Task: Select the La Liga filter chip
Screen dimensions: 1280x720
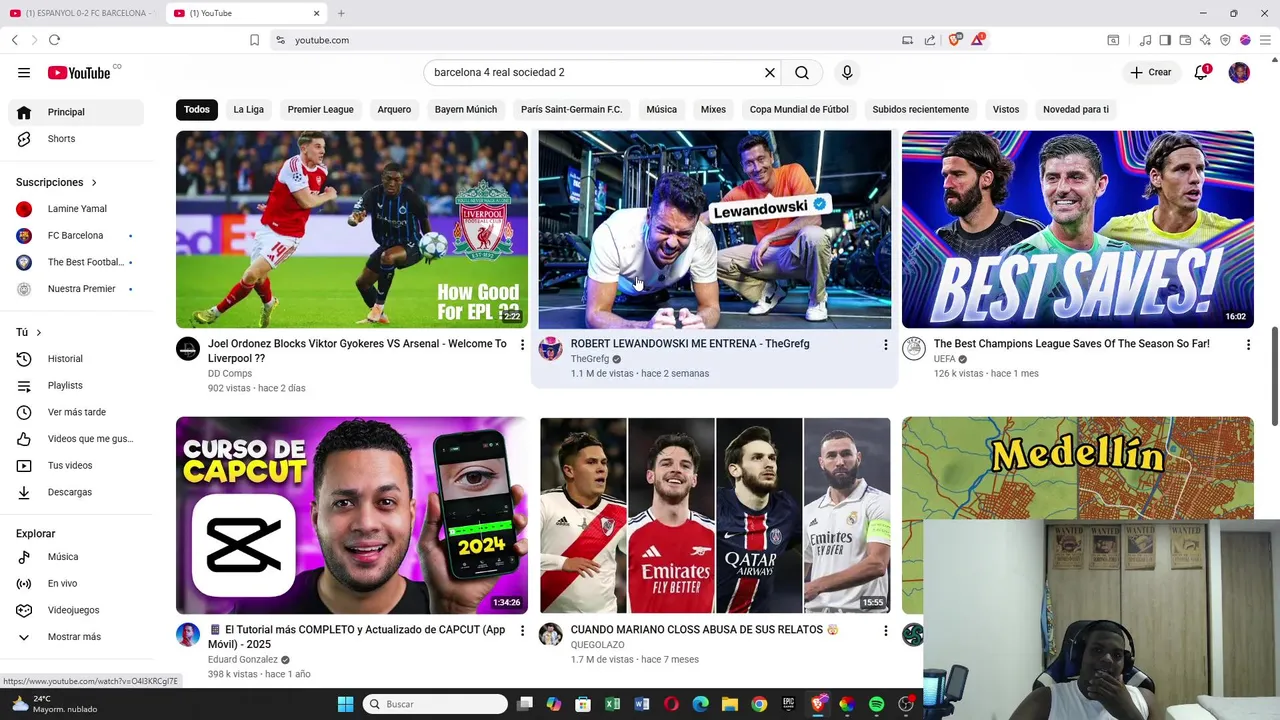Action: [x=249, y=109]
